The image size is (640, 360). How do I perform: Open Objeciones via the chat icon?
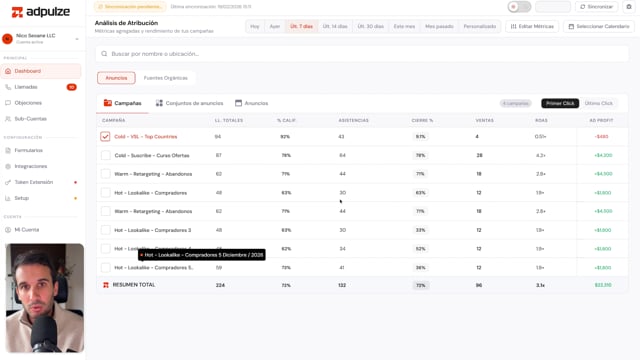coord(8,103)
